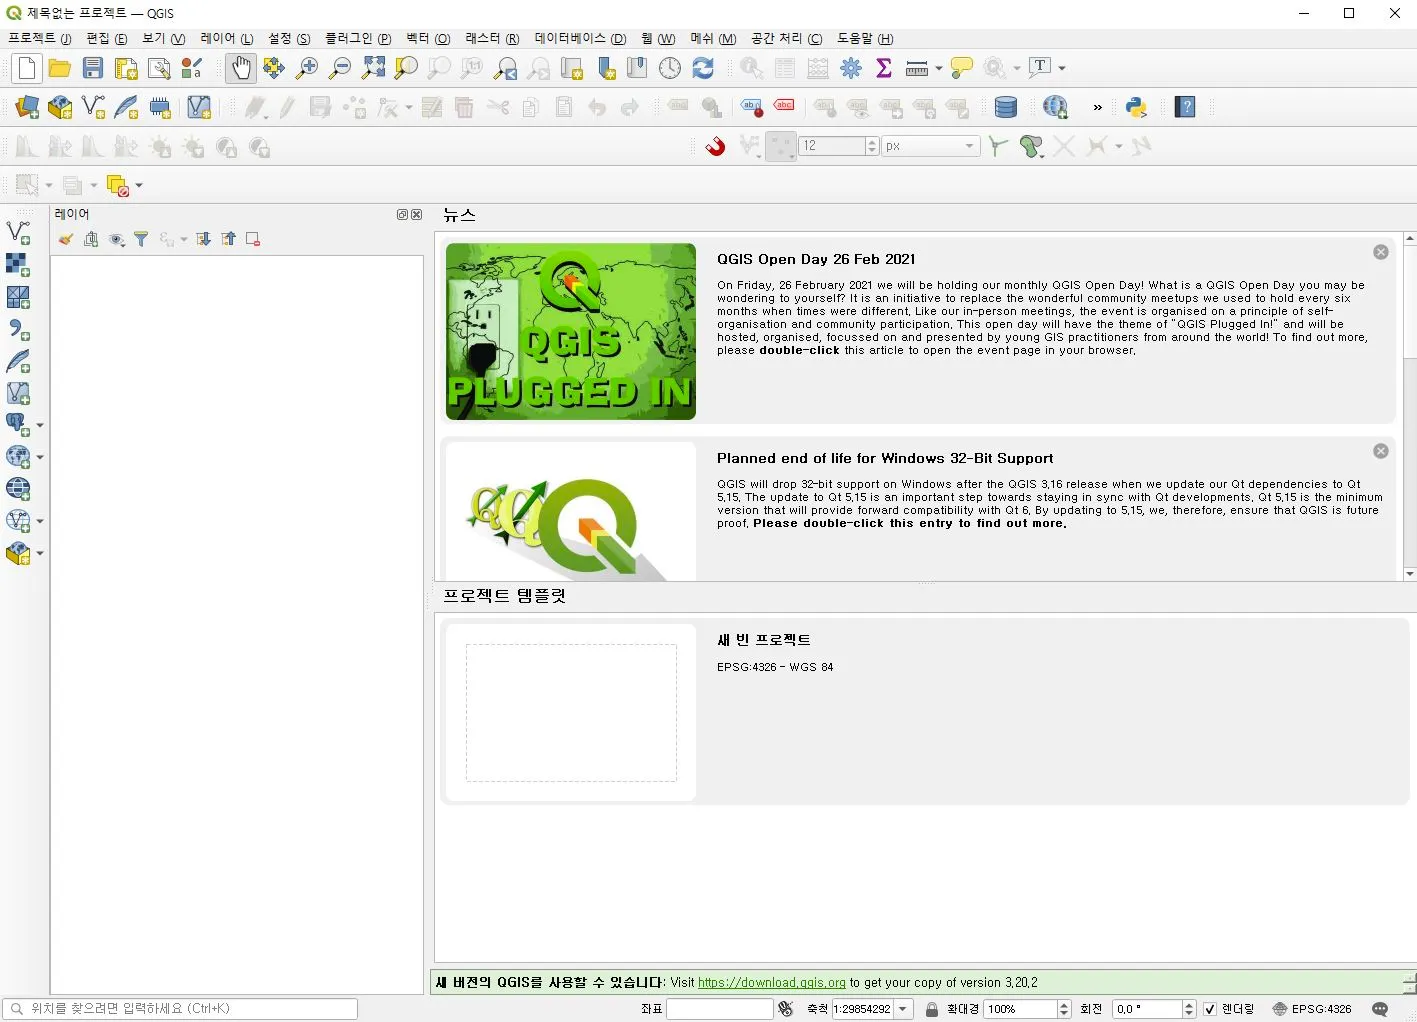This screenshot has width=1417, height=1022.
Task: Open the new print layout icon
Action: pyautogui.click(x=126, y=68)
